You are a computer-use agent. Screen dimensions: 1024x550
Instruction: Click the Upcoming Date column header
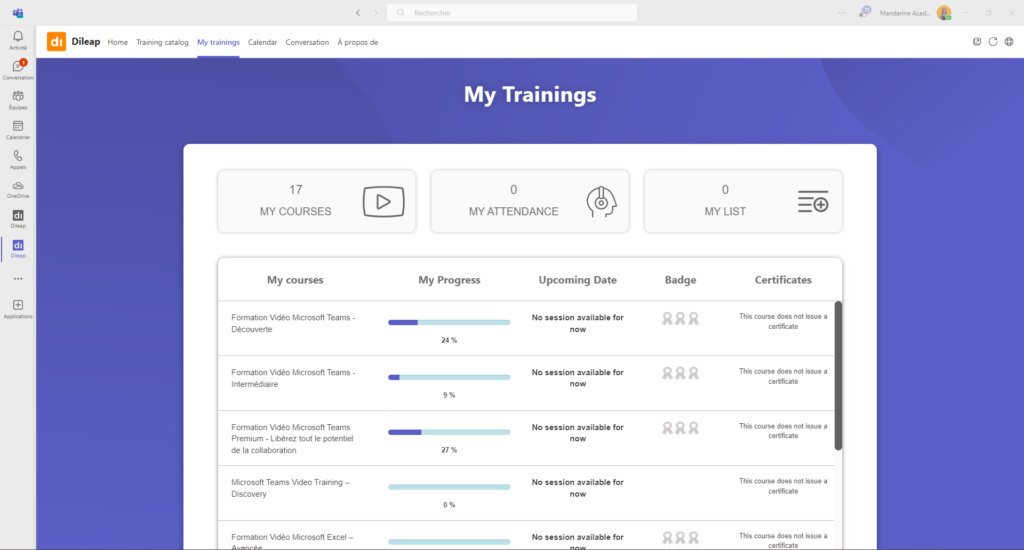point(577,280)
